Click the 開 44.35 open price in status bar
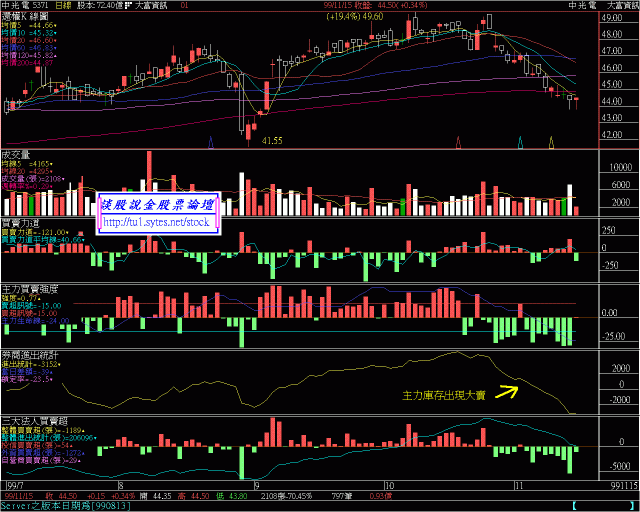 155,496
